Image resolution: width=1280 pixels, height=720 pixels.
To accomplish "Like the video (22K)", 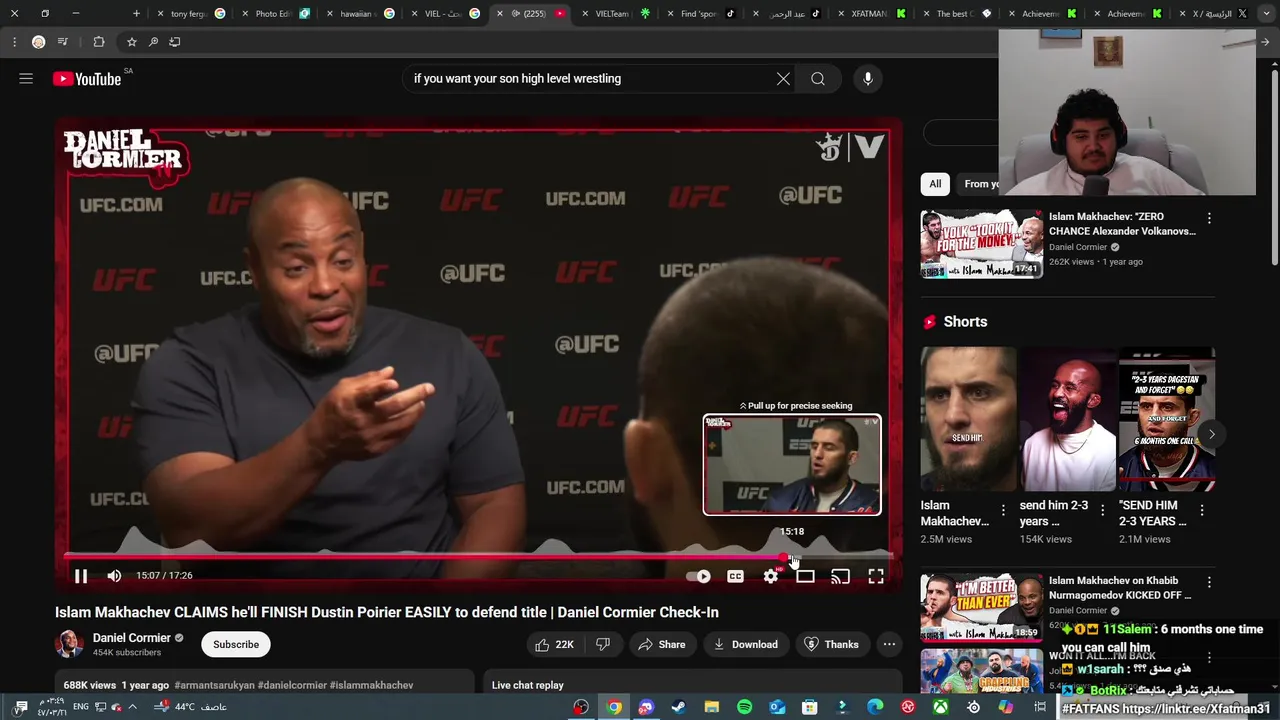I will pos(555,645).
